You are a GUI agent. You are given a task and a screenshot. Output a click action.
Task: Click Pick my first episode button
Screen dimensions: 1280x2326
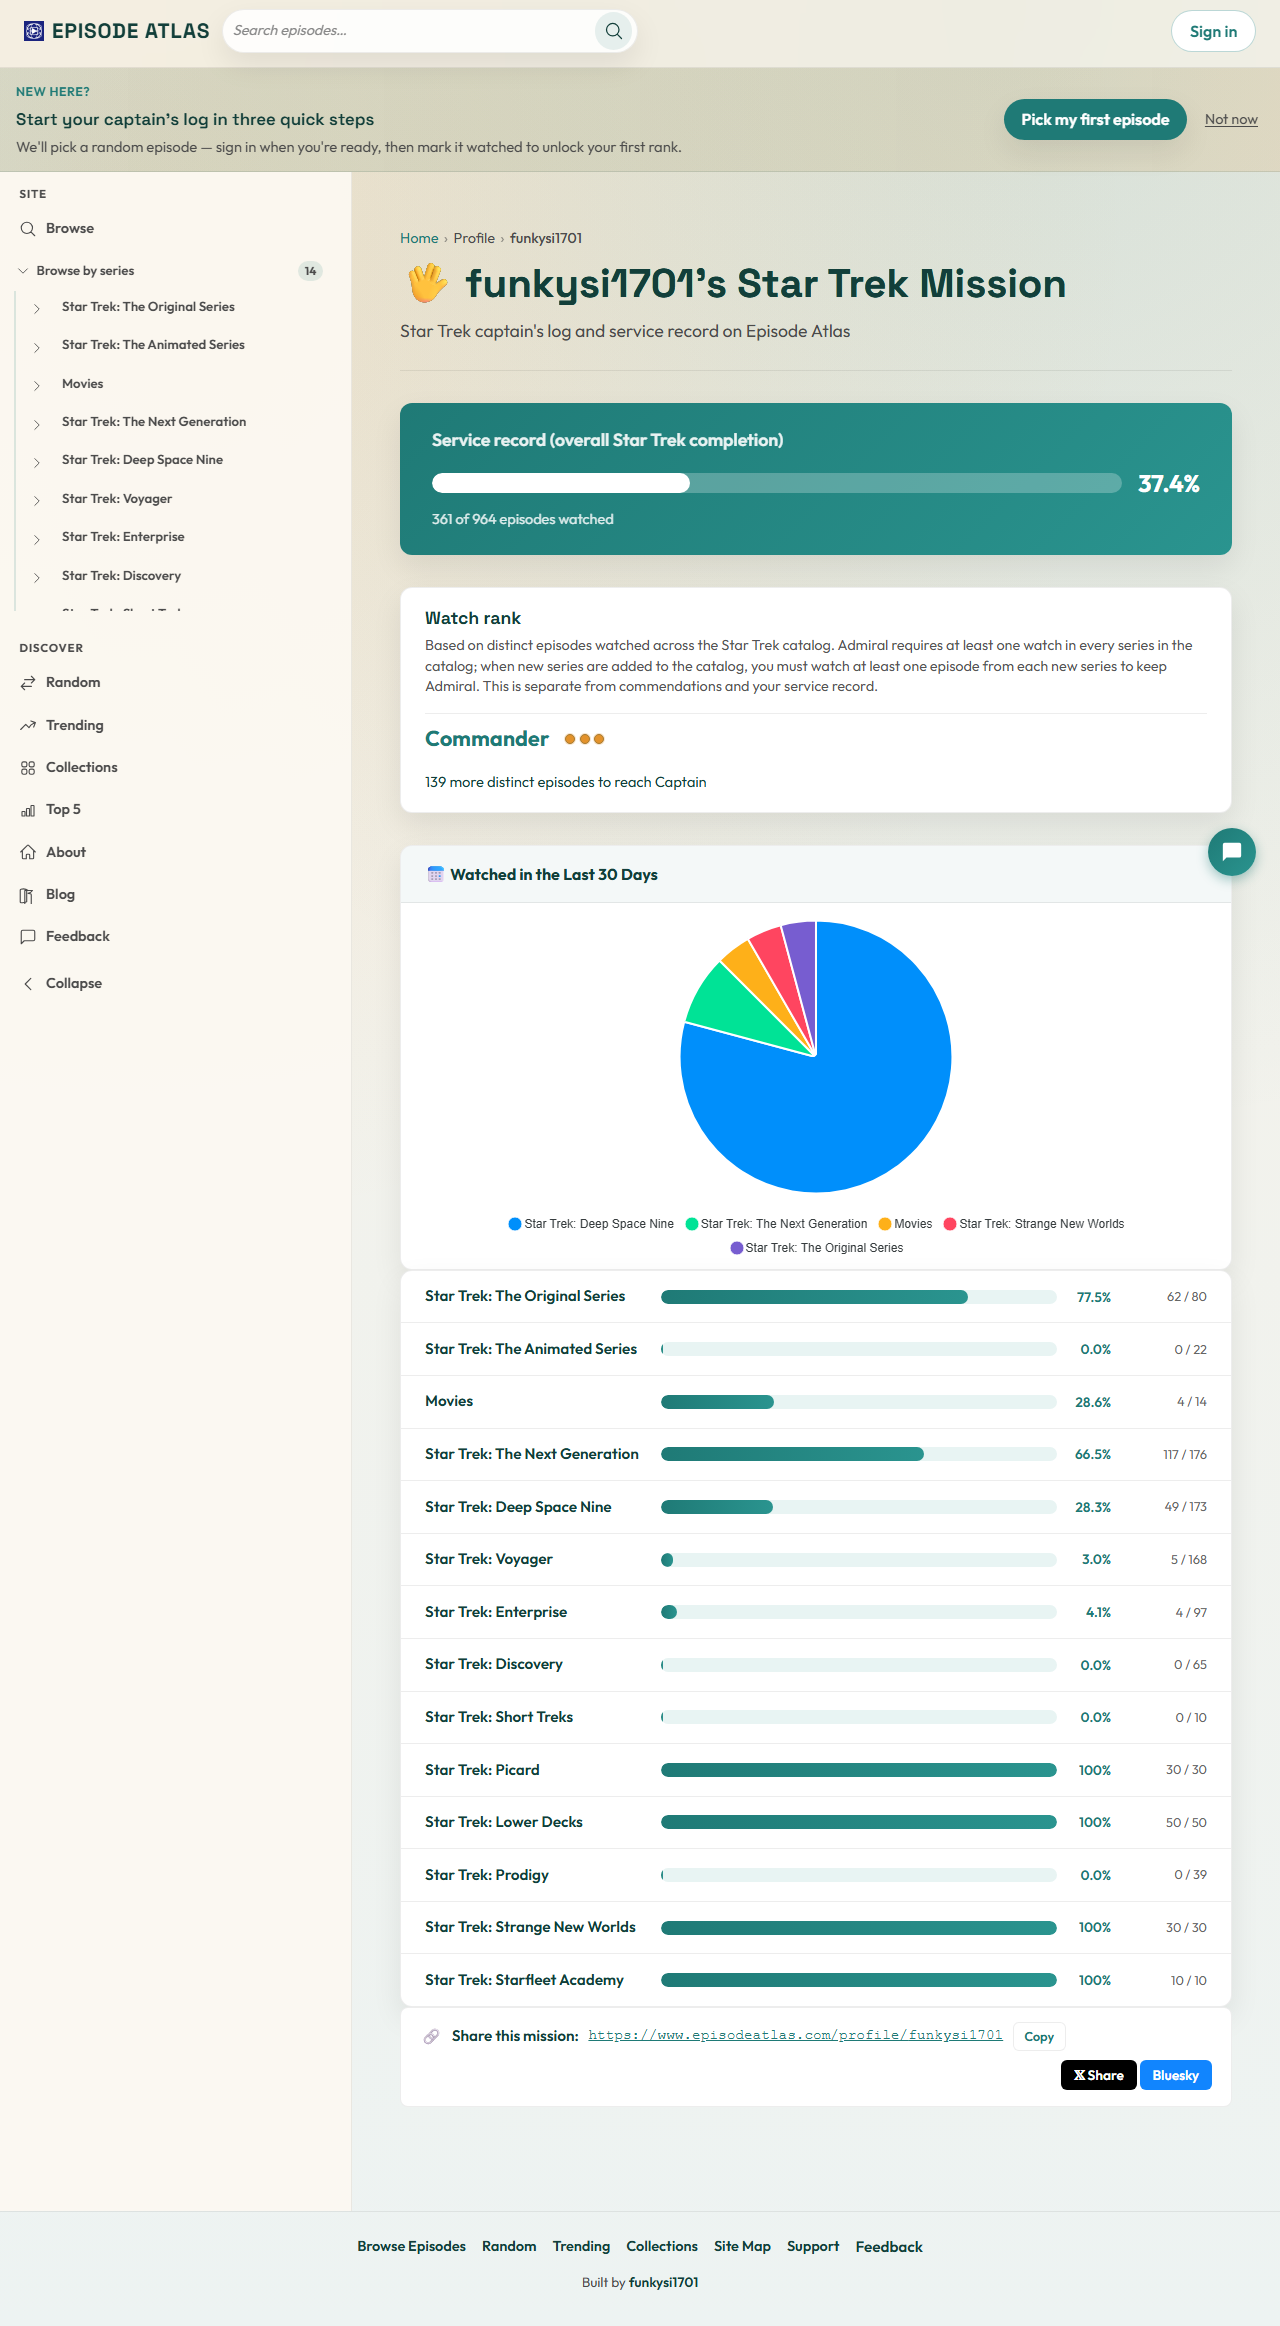click(x=1095, y=120)
